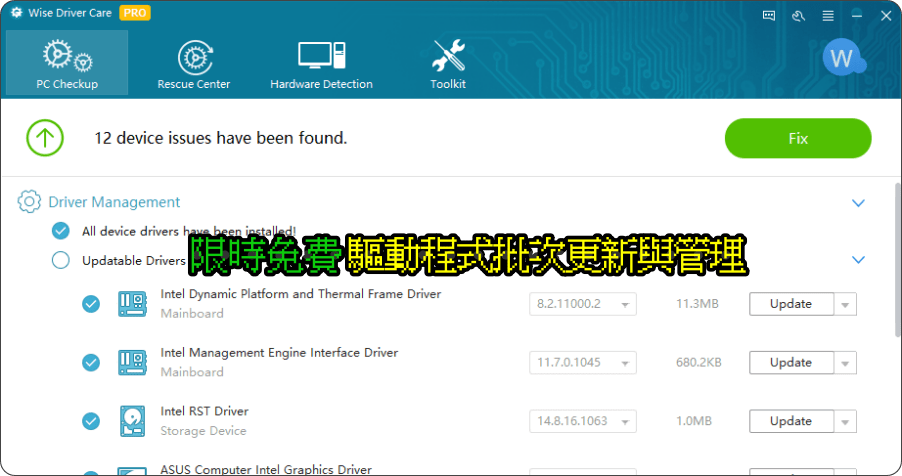Viewport: 902px width, 476px height.
Task: Uncheck Intel RST Driver
Action: [91, 421]
